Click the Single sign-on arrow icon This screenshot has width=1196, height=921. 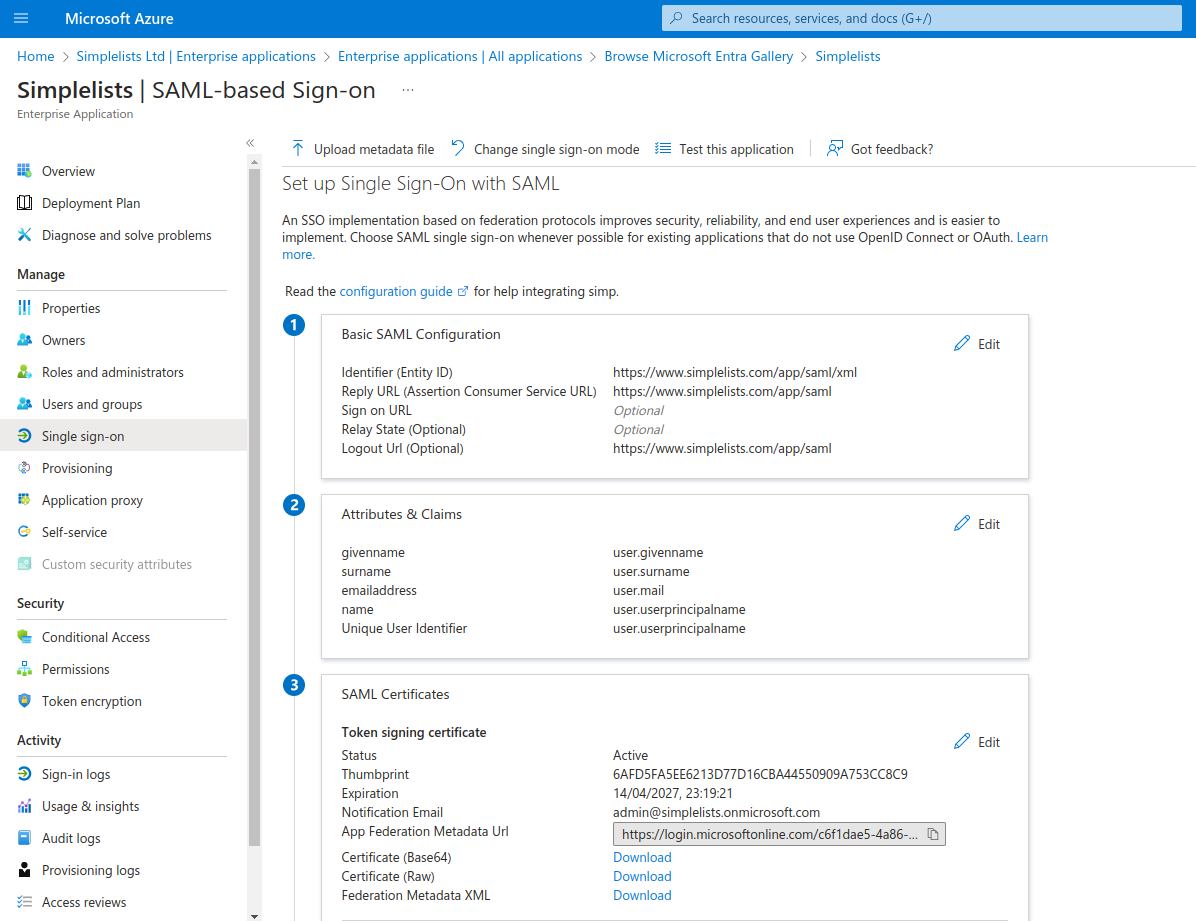pyautogui.click(x=24, y=436)
